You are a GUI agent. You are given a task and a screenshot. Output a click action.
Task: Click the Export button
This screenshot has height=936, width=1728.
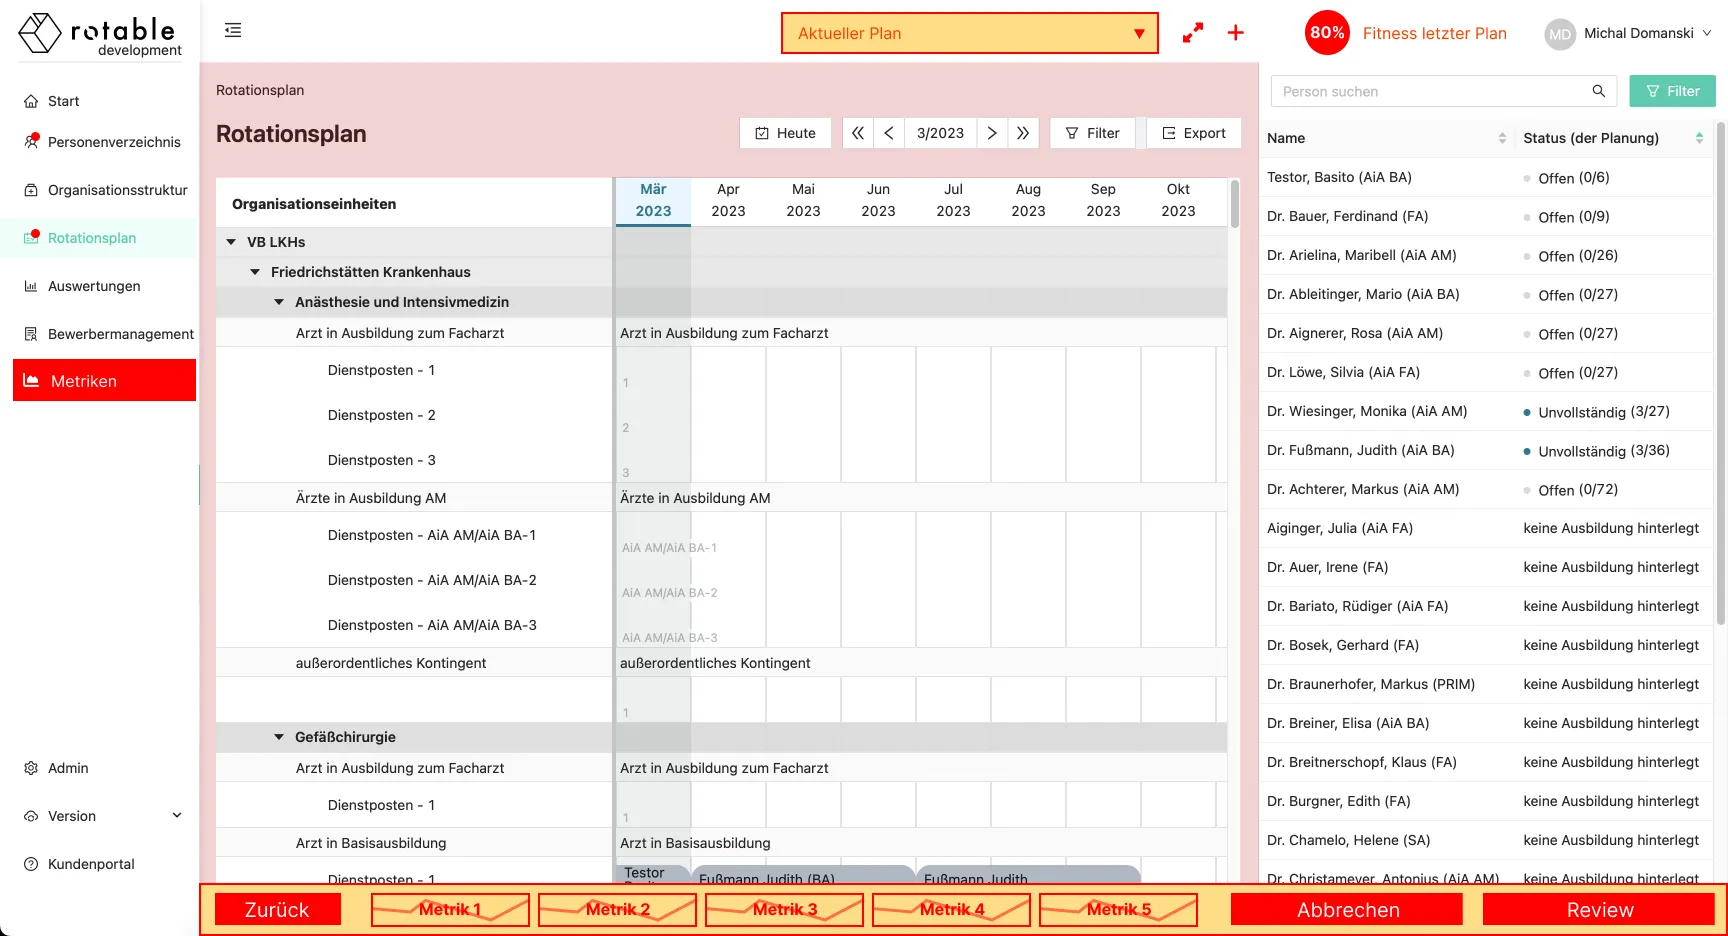(1193, 133)
